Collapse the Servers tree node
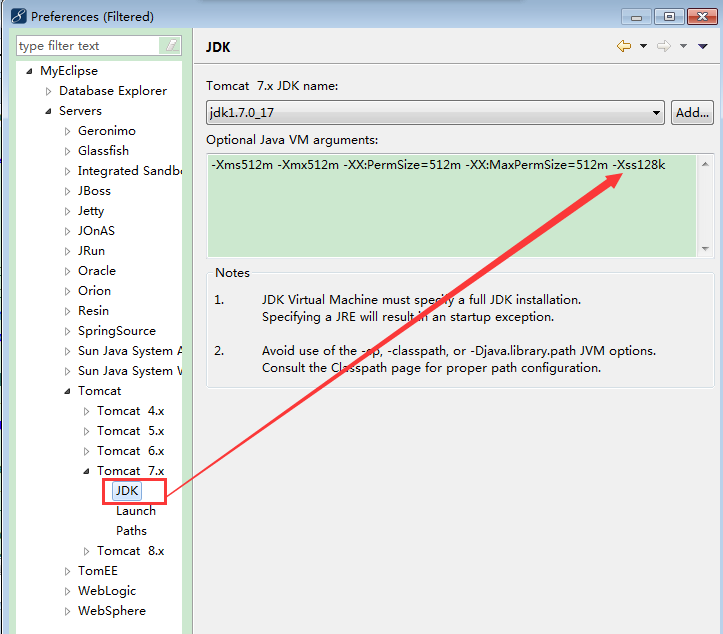This screenshot has width=723, height=634. (x=48, y=111)
